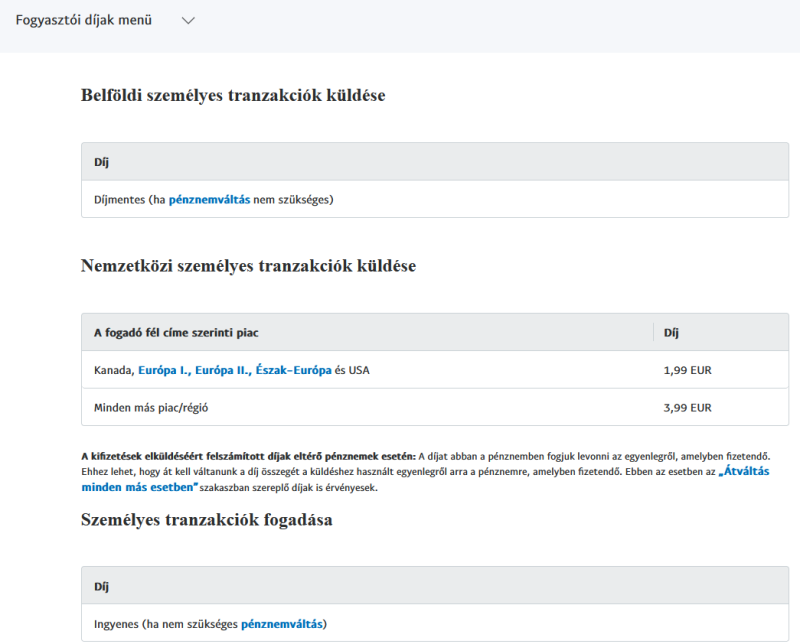Follow the „Átváltás minden más esetben” link
The width and height of the screenshot is (800, 644).
425,479
